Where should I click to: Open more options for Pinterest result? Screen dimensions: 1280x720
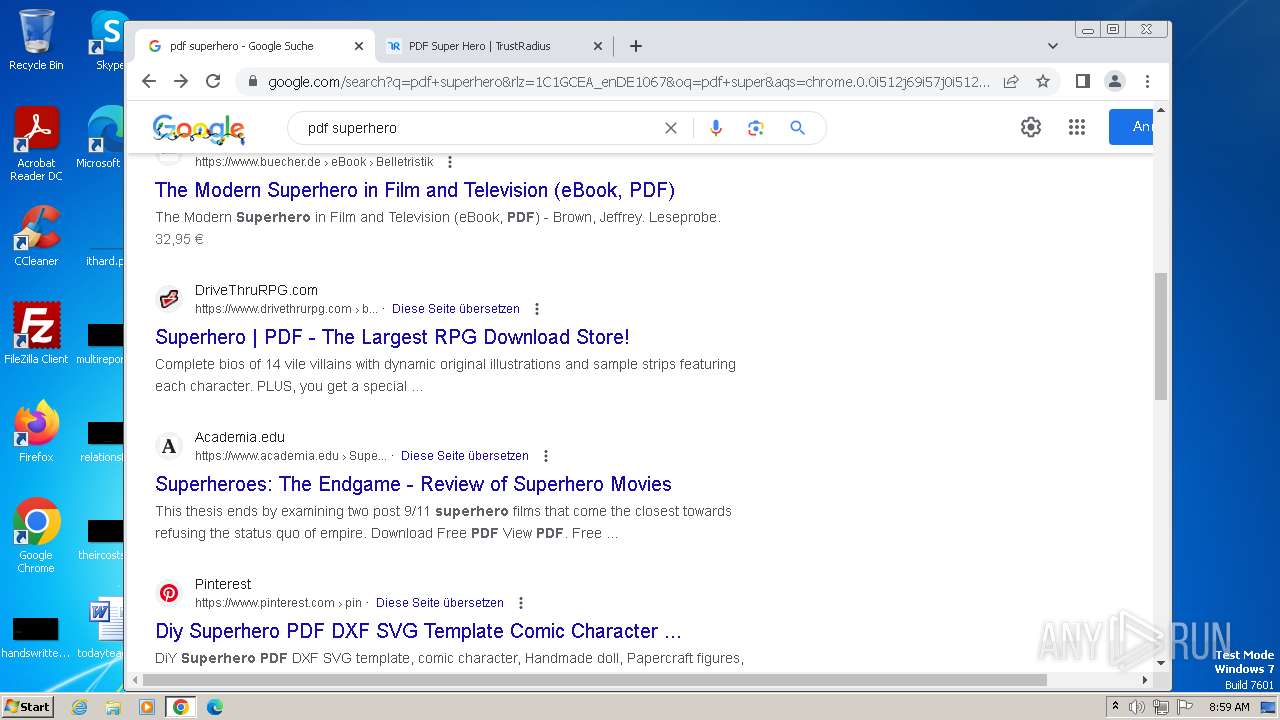521,603
